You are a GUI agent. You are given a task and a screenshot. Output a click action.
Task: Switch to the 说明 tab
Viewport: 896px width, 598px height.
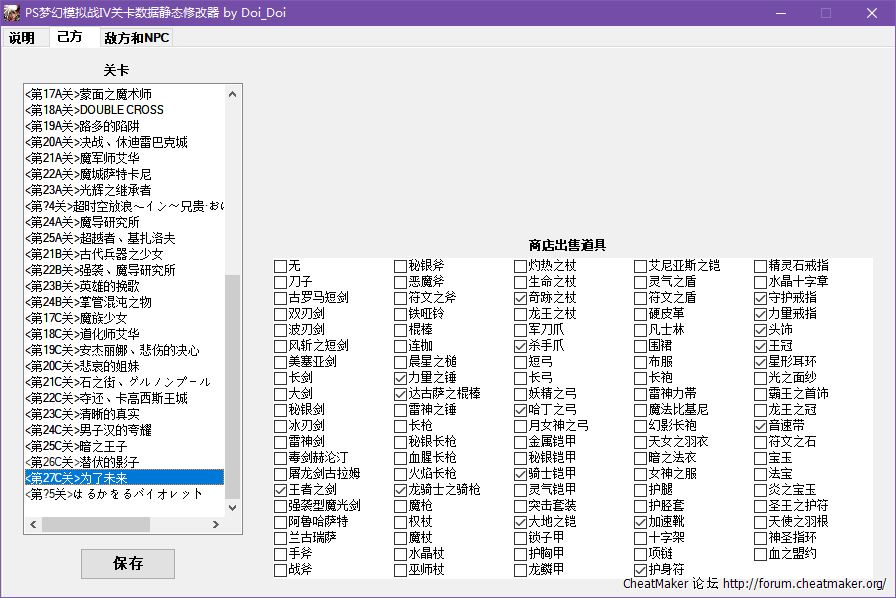pyautogui.click(x=22, y=38)
